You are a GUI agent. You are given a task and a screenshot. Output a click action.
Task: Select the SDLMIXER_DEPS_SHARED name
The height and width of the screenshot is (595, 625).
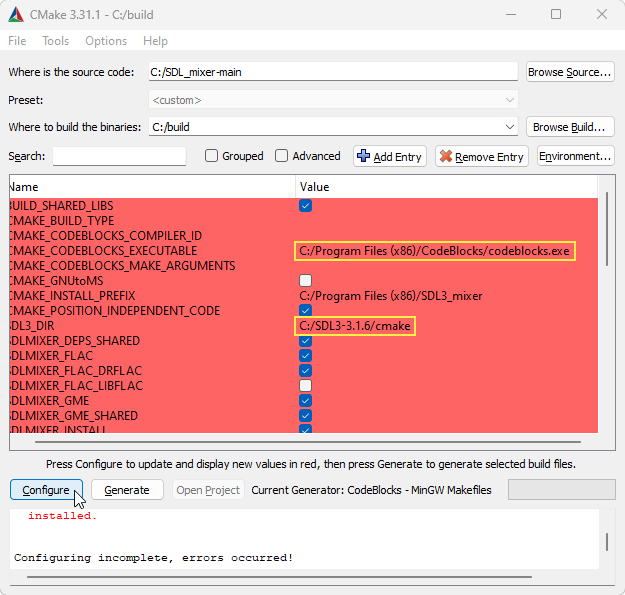point(75,341)
